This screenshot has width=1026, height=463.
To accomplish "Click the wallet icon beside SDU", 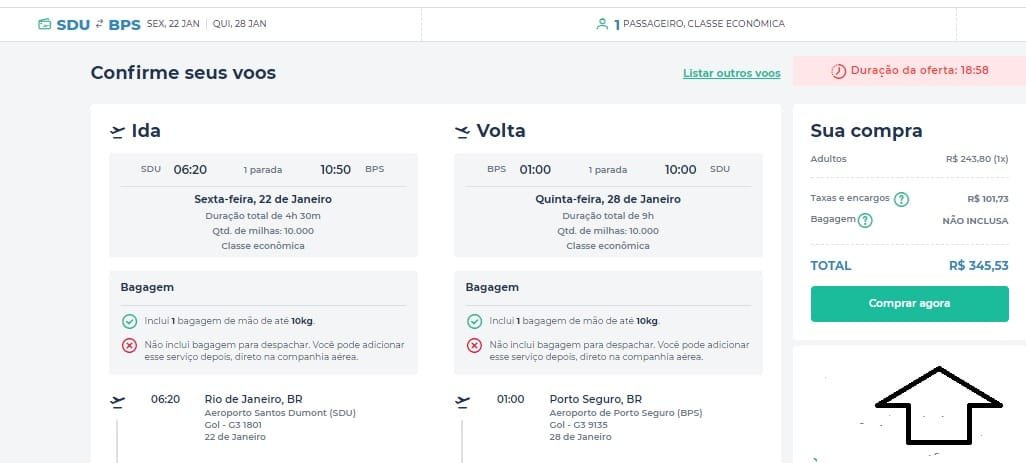I will click(x=44, y=25).
